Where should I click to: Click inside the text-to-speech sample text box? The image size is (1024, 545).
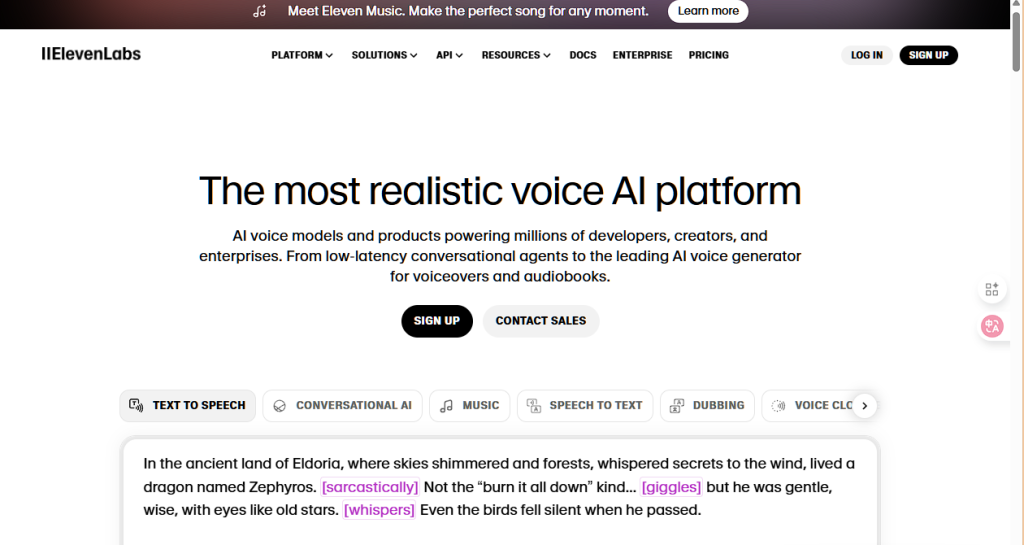pos(500,493)
